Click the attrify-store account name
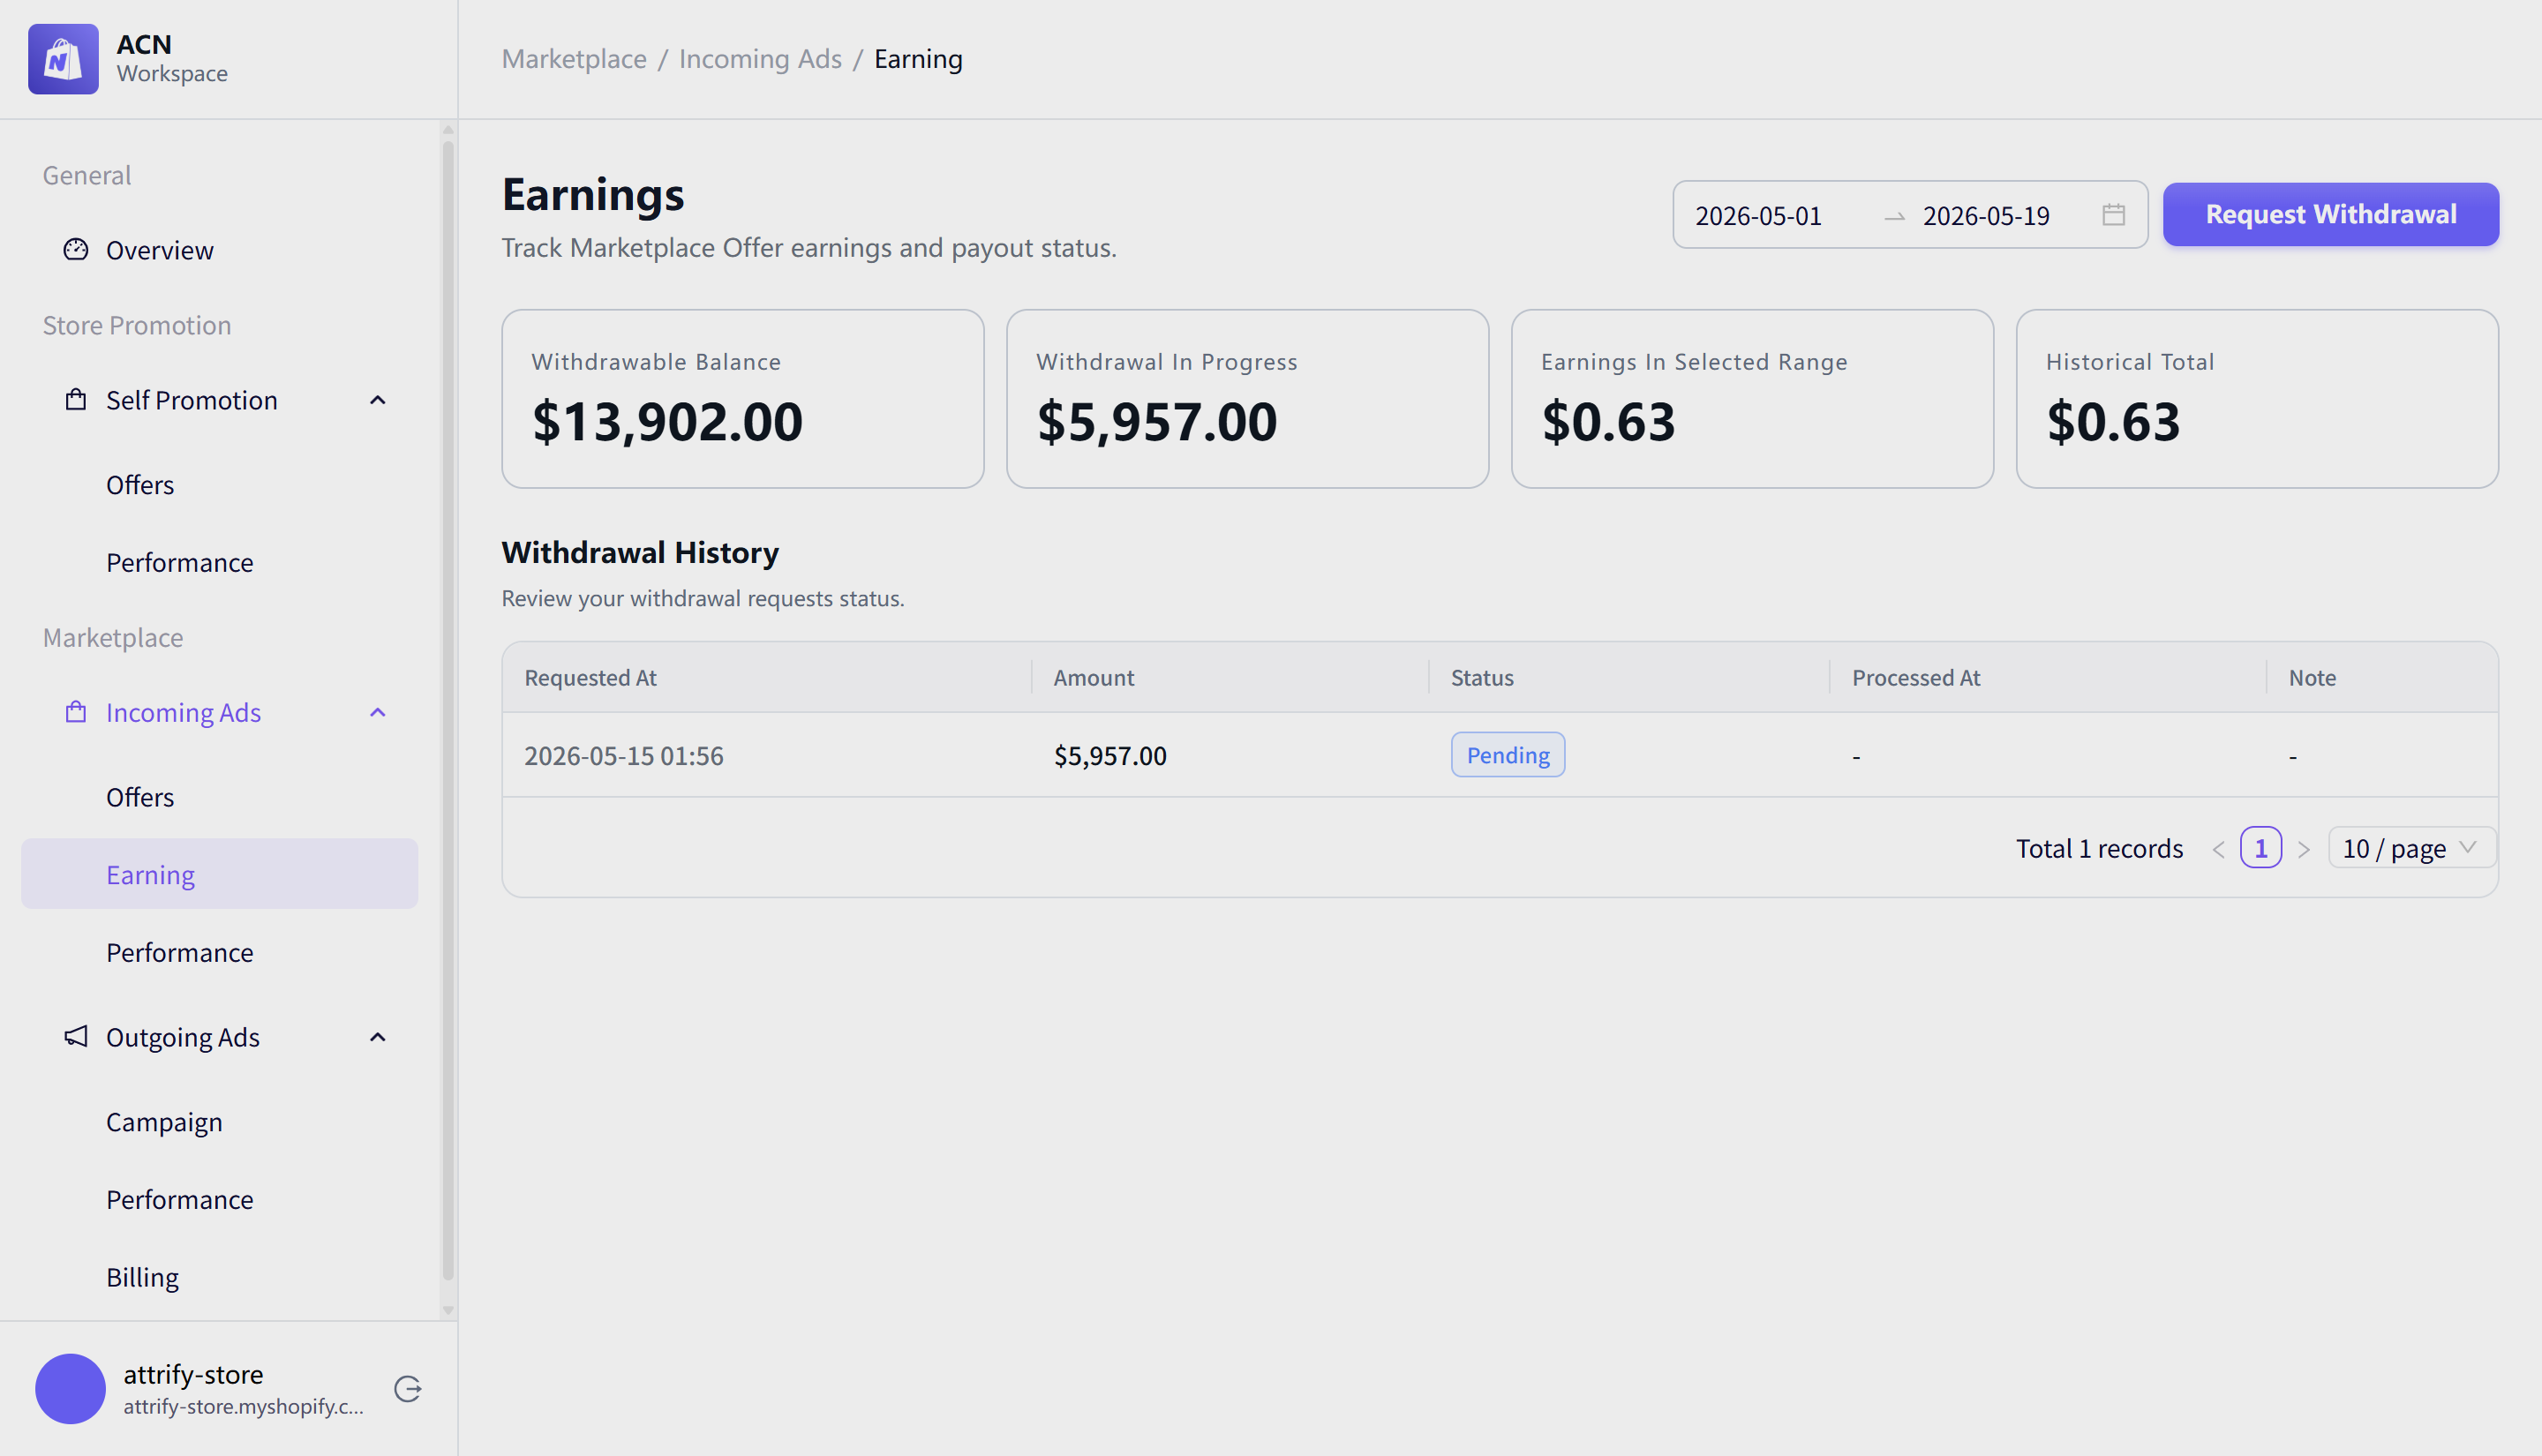 (x=193, y=1374)
